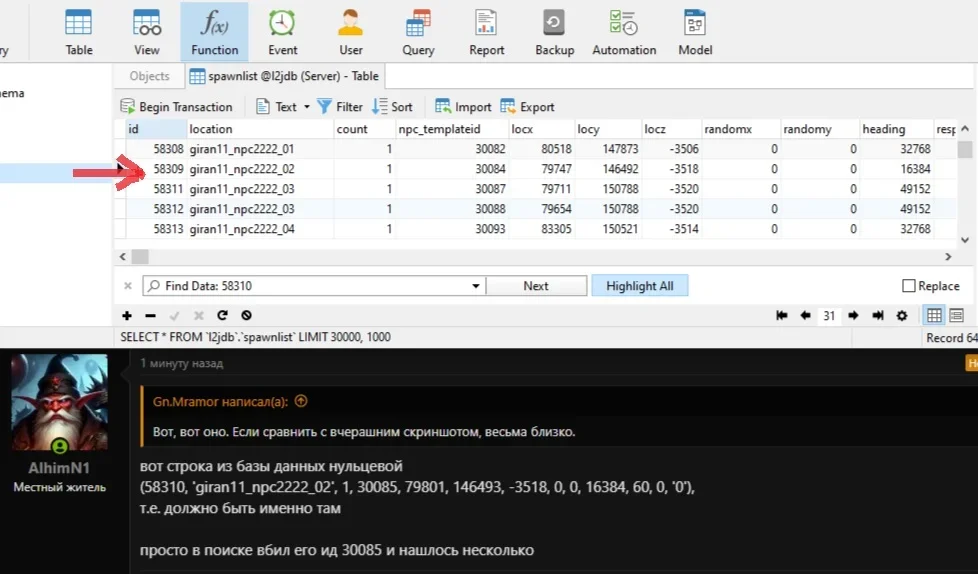Image resolution: width=978 pixels, height=574 pixels.
Task: Select npc_templateid cell 30087
Action: pos(452,189)
